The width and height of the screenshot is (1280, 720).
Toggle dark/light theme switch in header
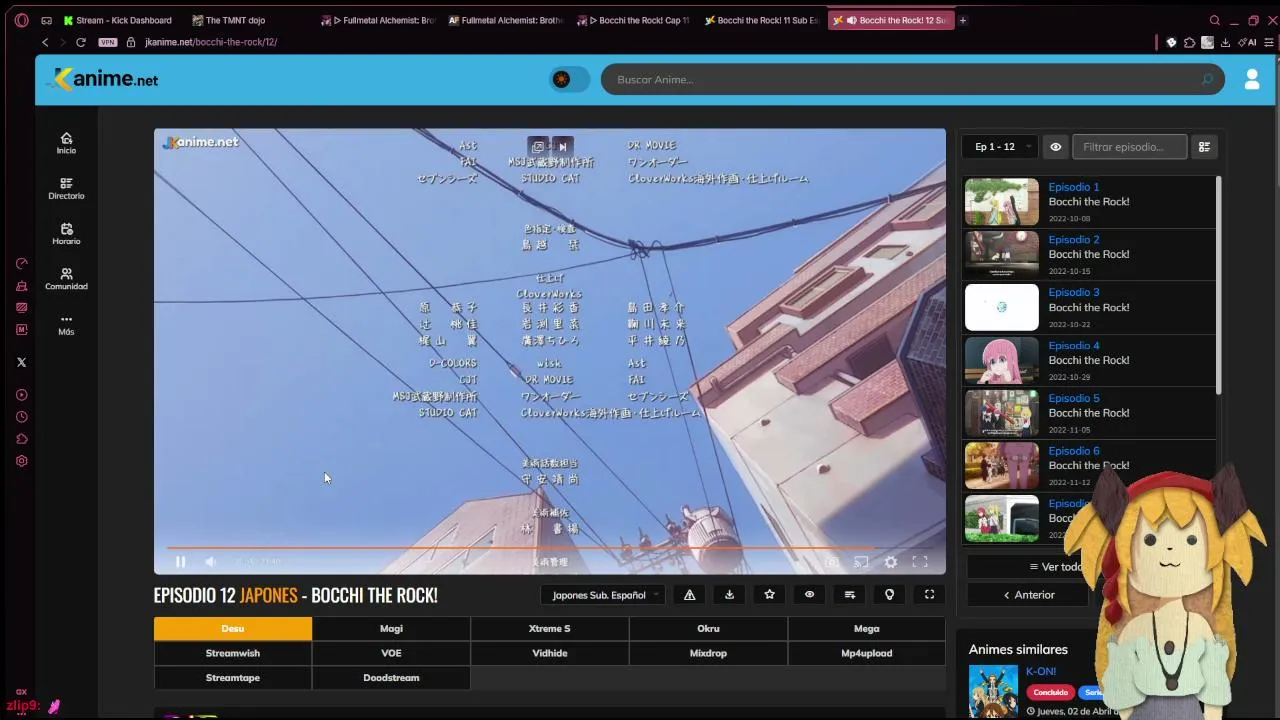(x=569, y=79)
